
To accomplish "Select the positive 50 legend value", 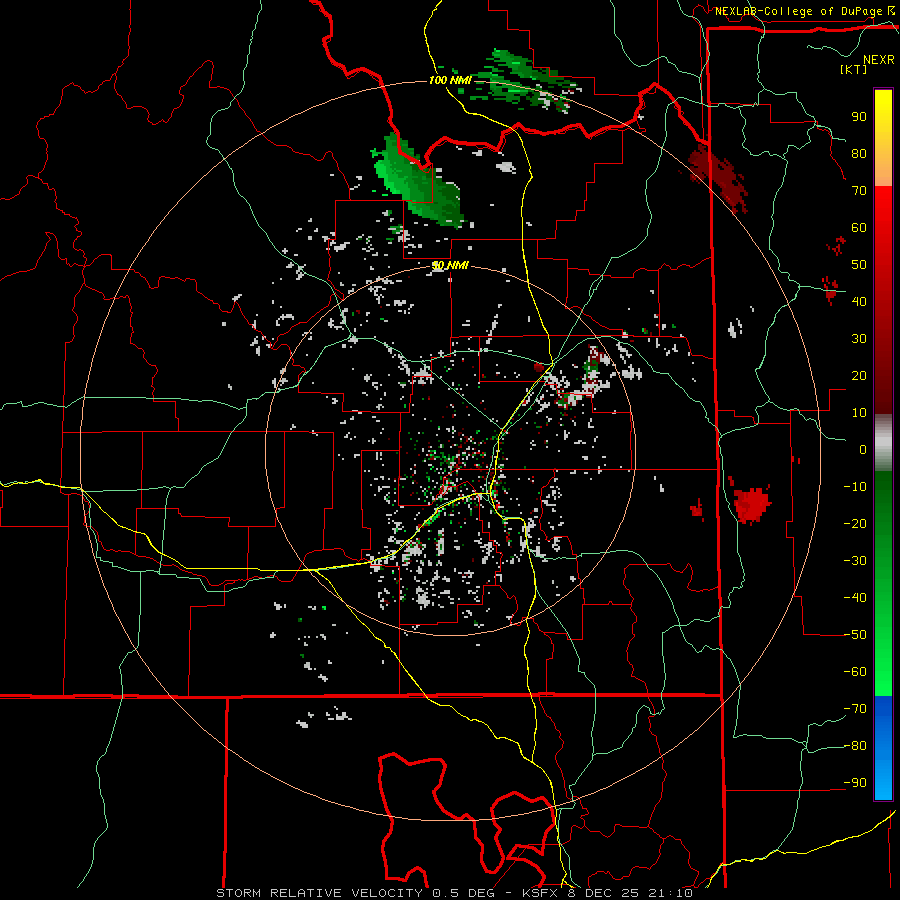I will pyautogui.click(x=859, y=265).
